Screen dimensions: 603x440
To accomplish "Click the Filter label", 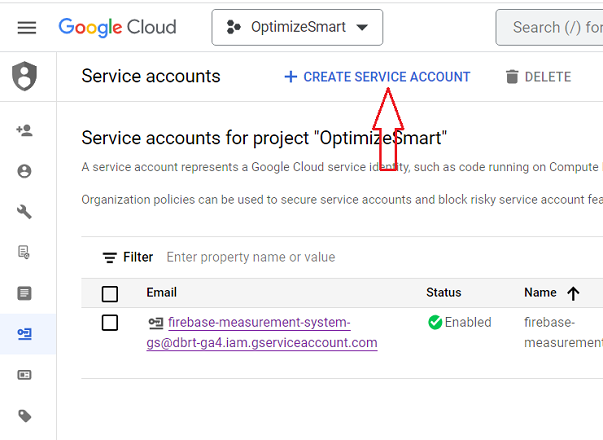I will click(138, 257).
